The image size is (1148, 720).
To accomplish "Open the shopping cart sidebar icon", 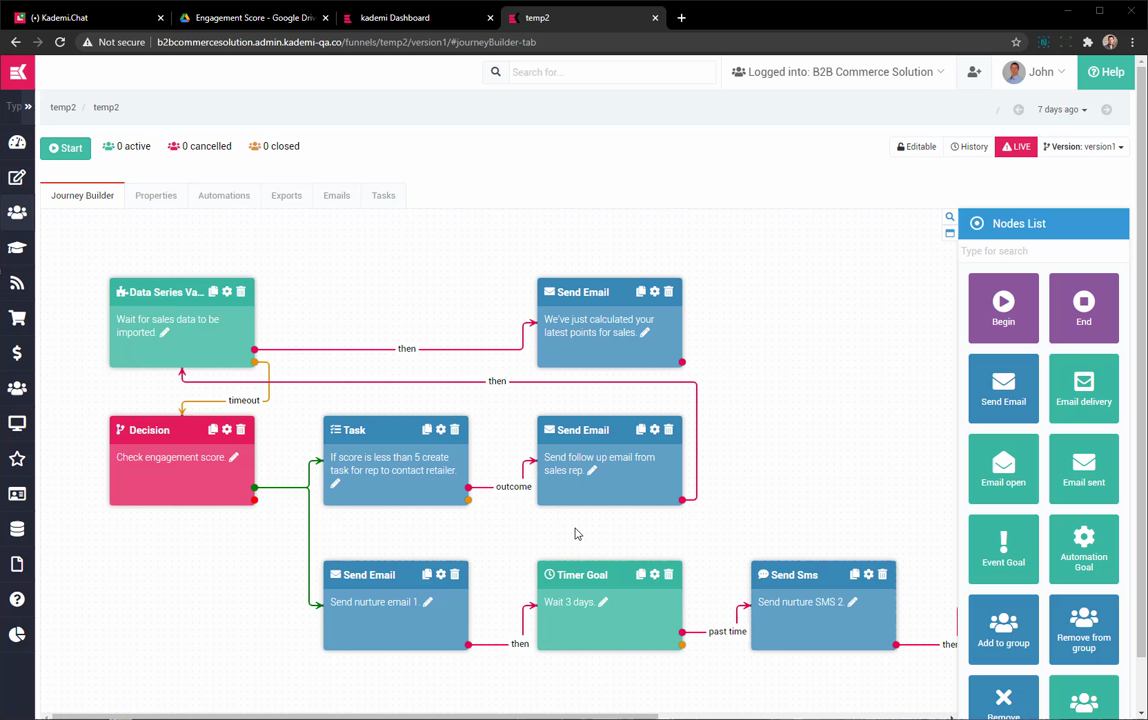I will (x=17, y=318).
